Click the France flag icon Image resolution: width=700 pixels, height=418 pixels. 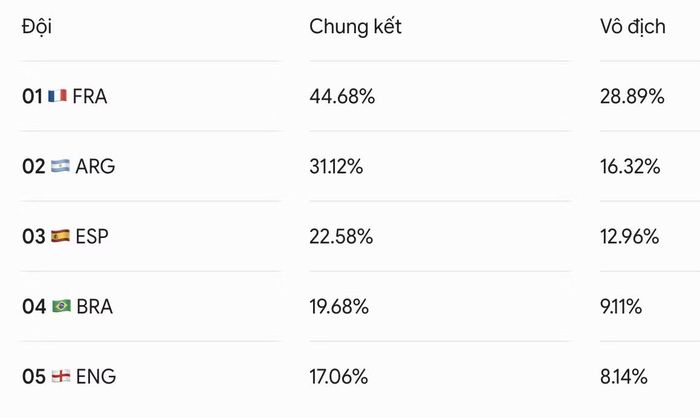coord(58,96)
